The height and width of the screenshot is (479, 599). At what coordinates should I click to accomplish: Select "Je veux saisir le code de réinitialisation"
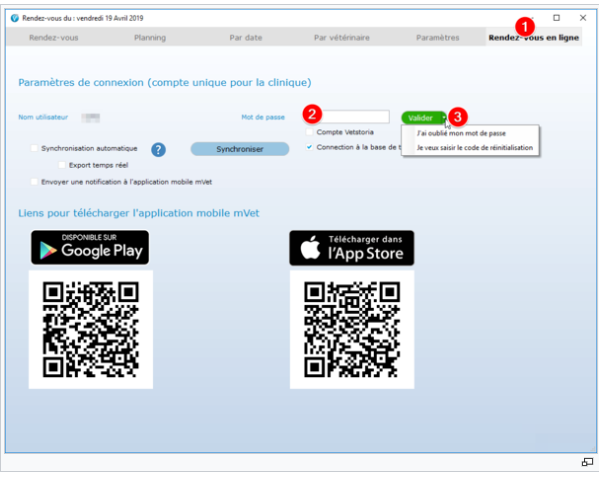[474, 148]
